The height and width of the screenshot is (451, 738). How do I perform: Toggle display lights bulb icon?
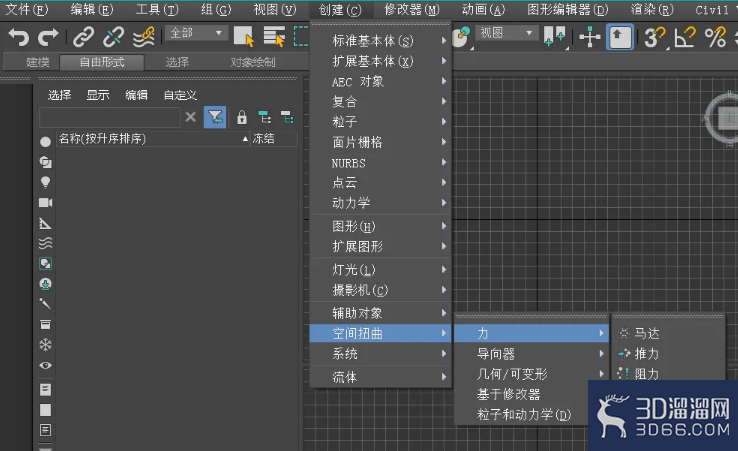pyautogui.click(x=45, y=183)
